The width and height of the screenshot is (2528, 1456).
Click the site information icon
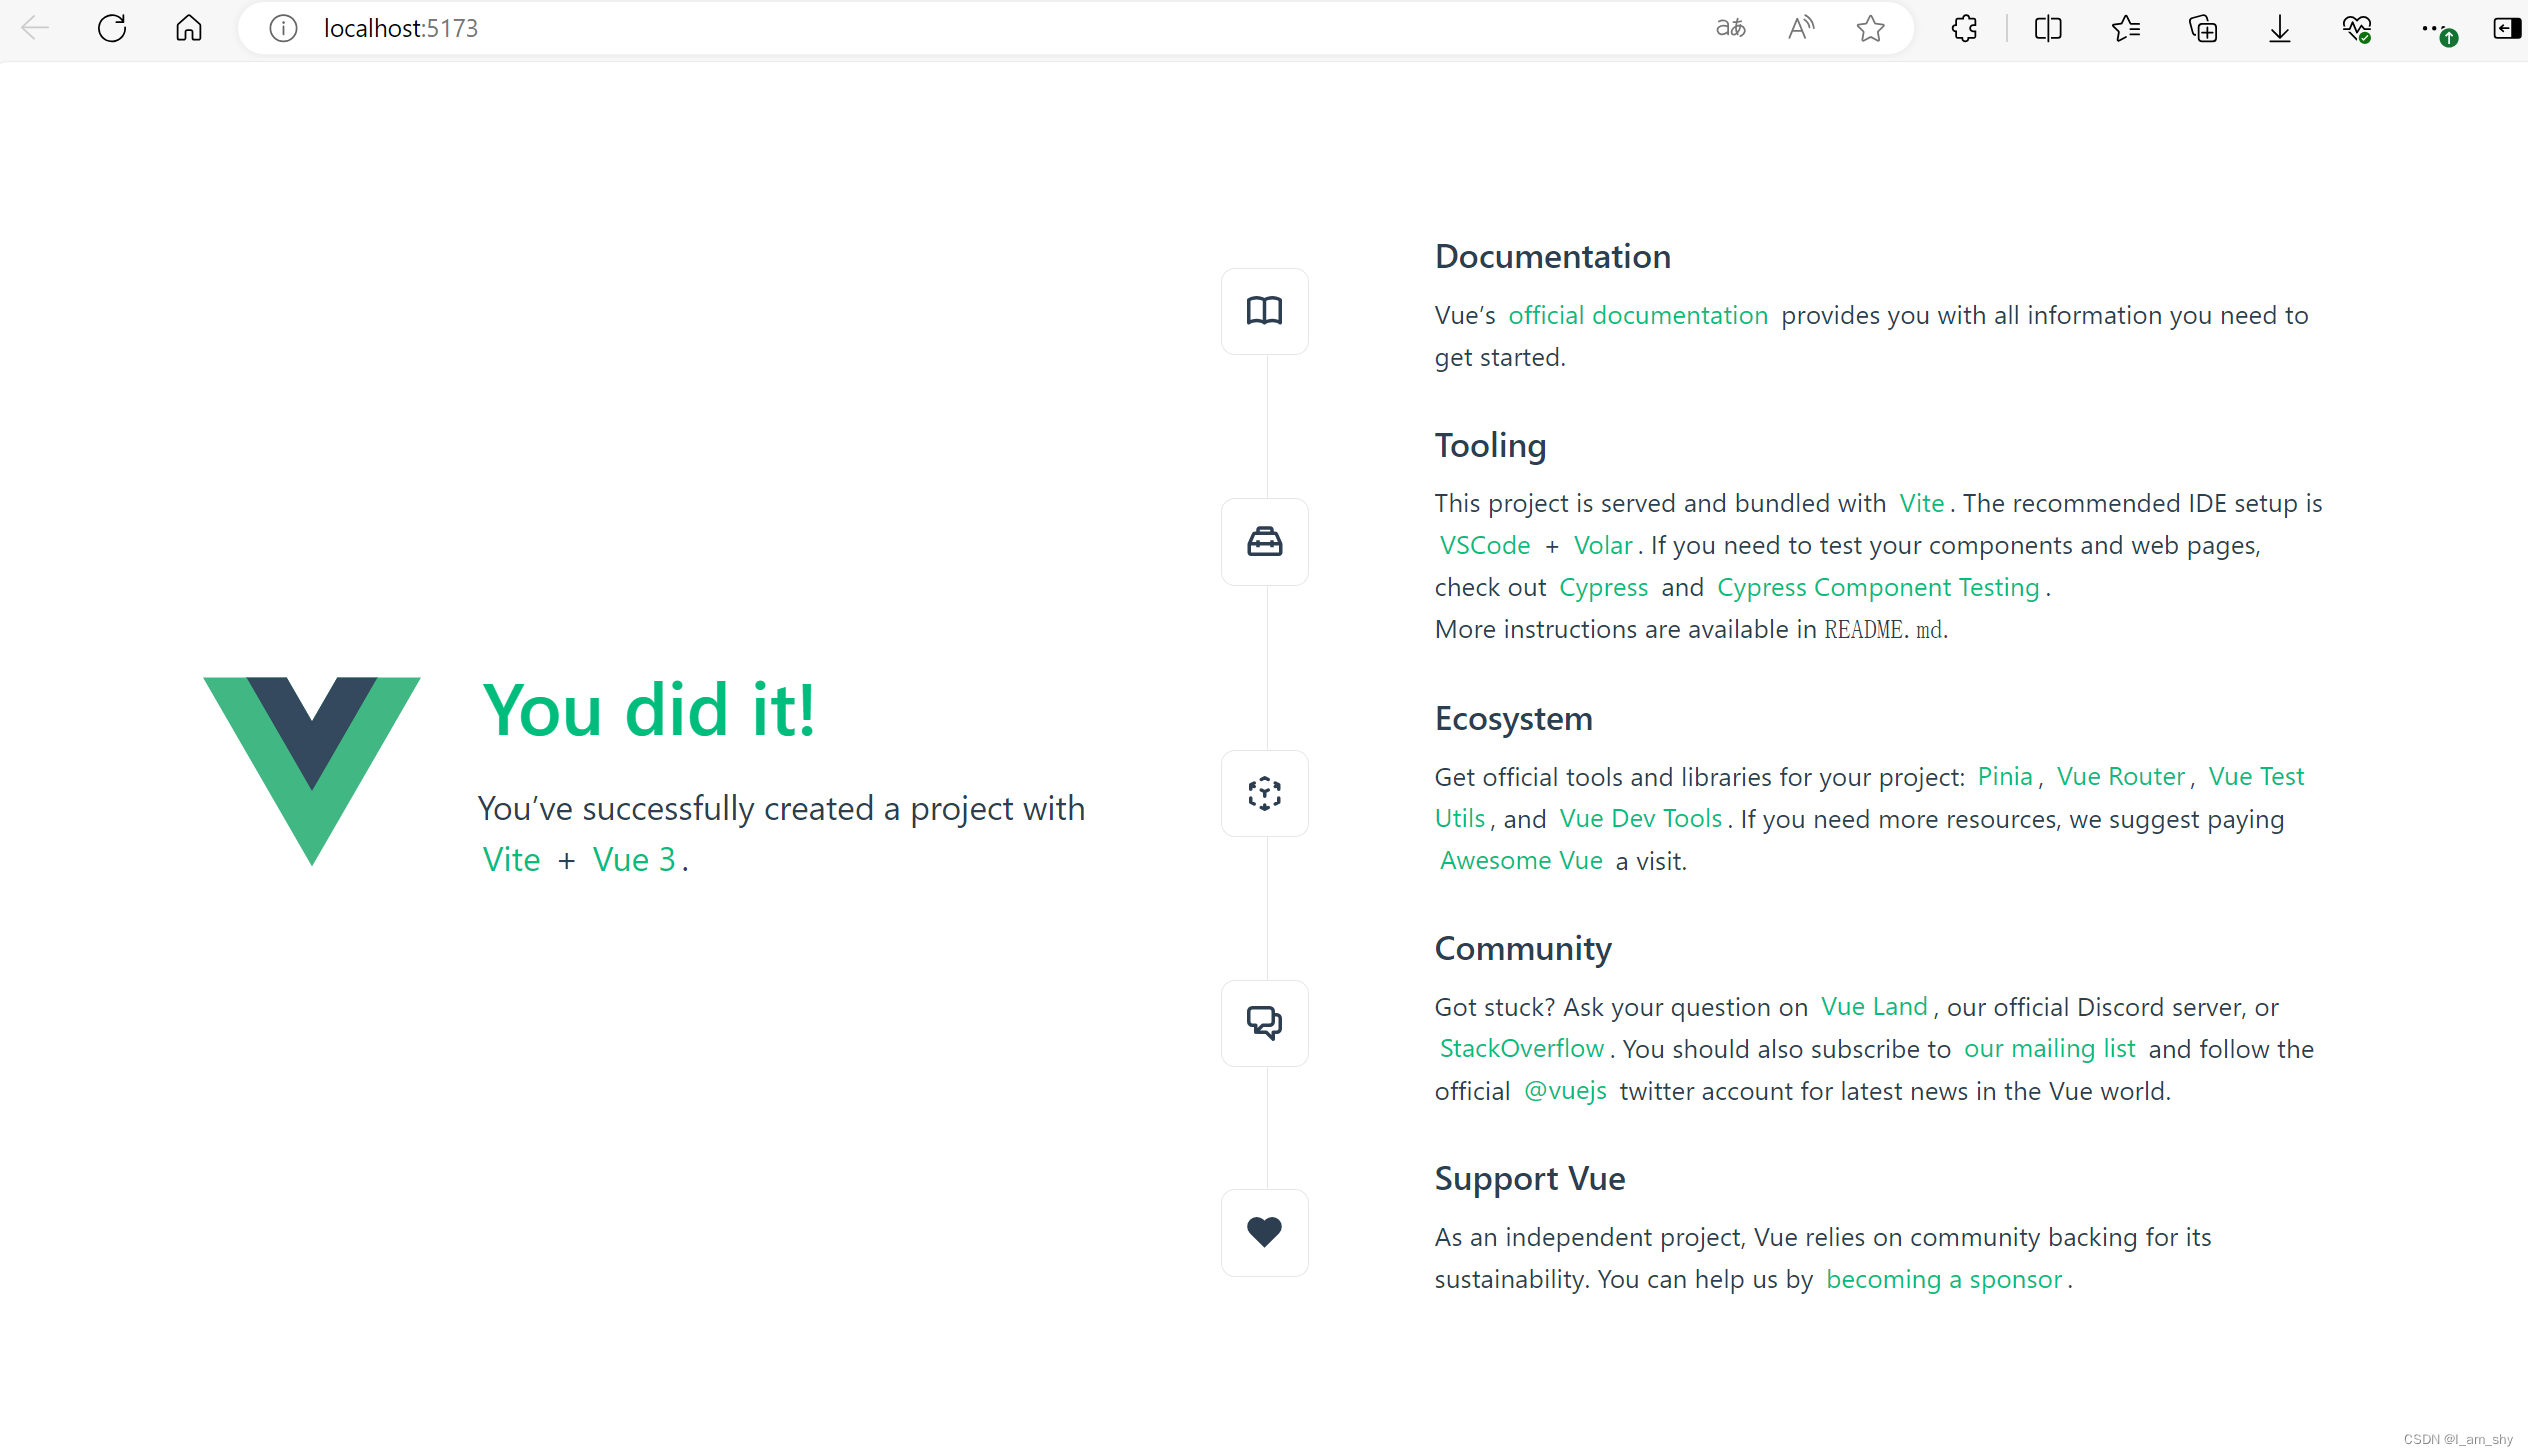(283, 28)
